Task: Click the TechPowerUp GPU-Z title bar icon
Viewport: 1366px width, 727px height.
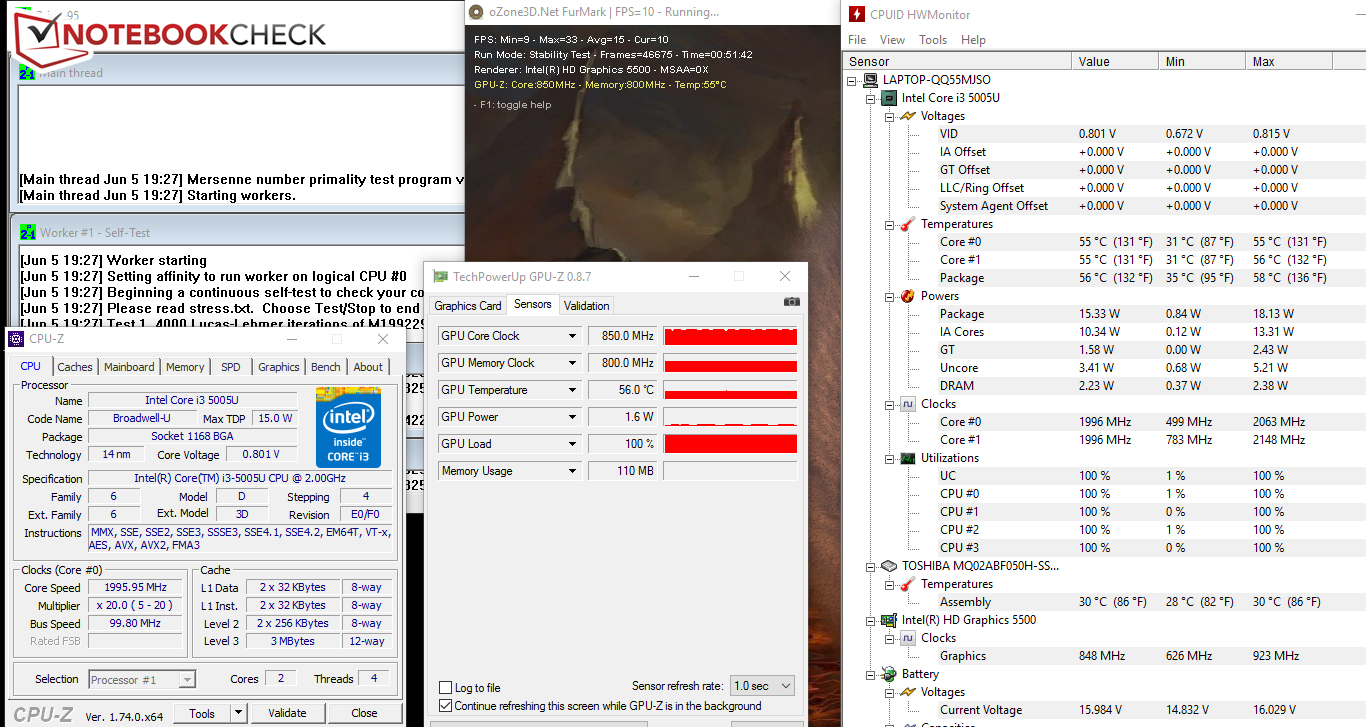Action: 439,276
